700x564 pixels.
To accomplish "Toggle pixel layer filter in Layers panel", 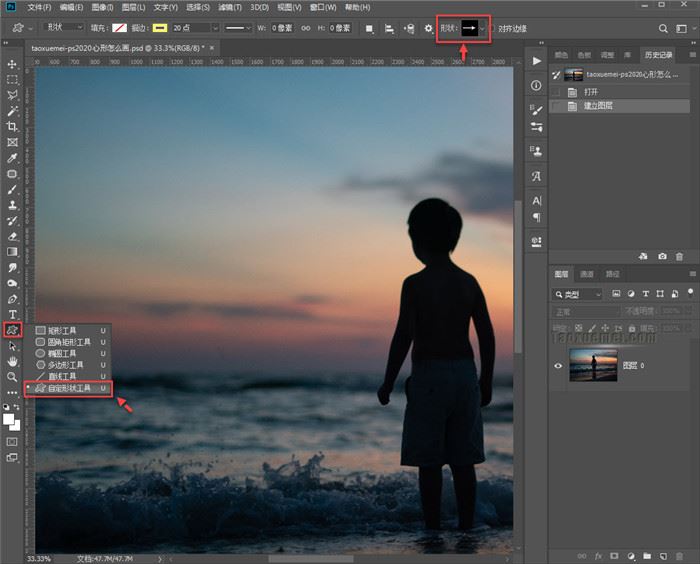I will [x=616, y=294].
